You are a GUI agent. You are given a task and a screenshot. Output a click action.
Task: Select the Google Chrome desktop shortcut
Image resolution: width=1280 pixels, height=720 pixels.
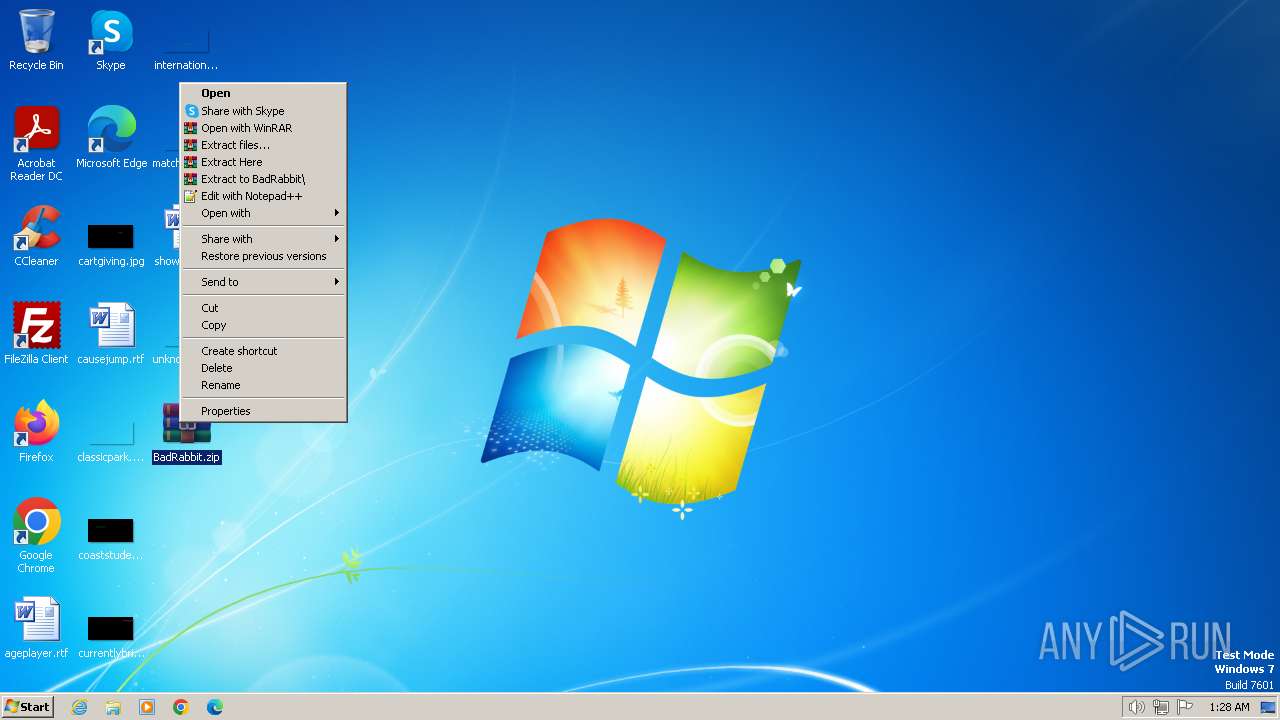click(x=36, y=536)
